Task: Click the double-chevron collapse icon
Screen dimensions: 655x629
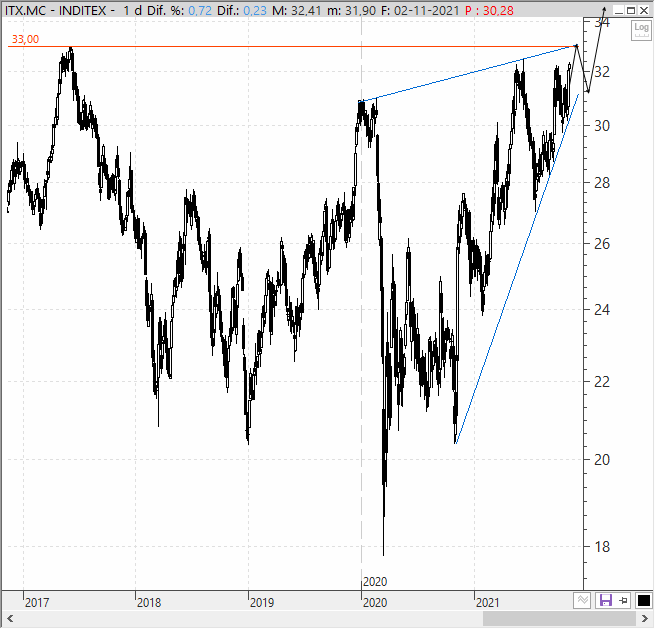Action: (582, 601)
